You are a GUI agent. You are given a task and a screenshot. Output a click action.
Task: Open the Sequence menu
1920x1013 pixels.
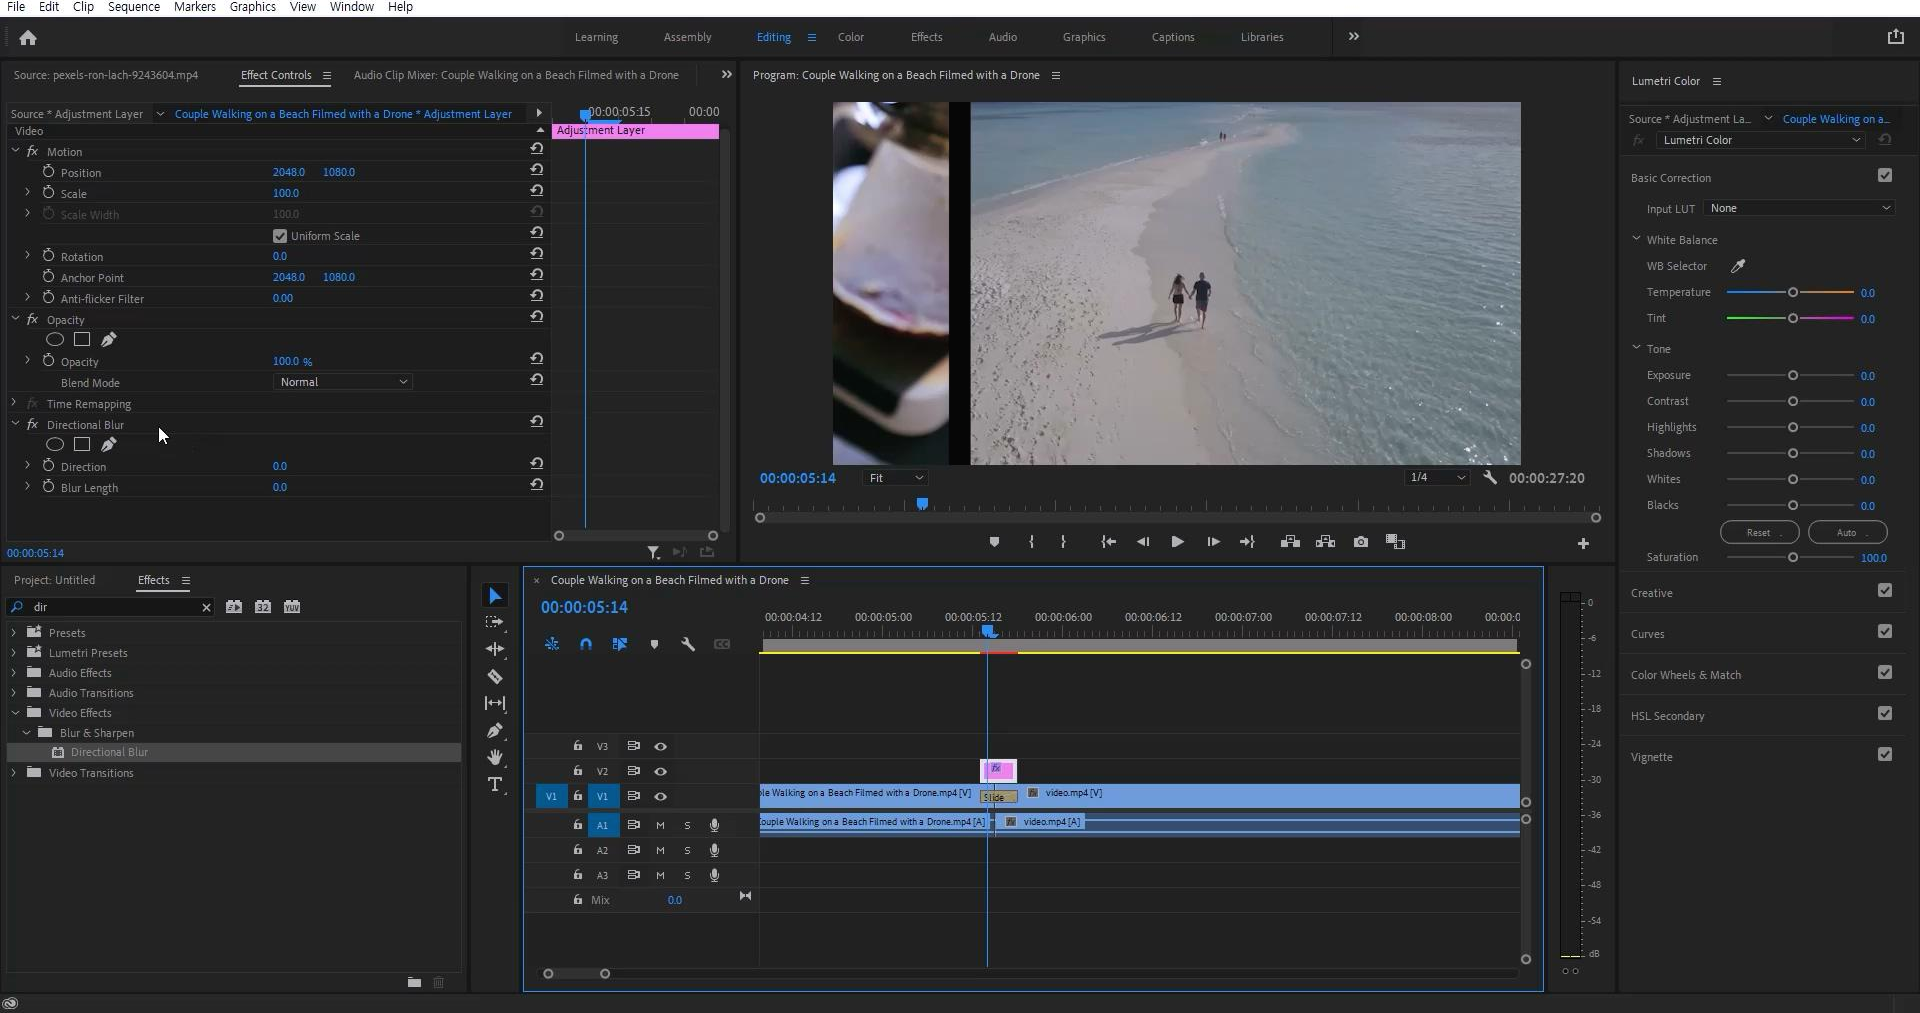(x=133, y=7)
